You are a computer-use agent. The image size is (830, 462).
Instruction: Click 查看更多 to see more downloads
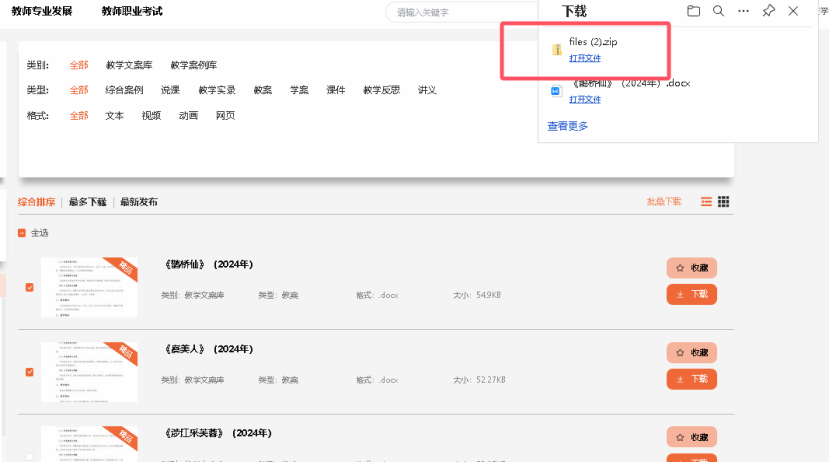pyautogui.click(x=567, y=126)
